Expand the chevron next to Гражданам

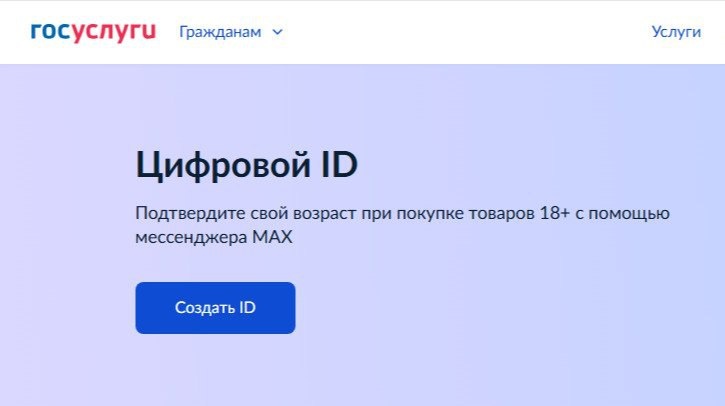pos(277,32)
